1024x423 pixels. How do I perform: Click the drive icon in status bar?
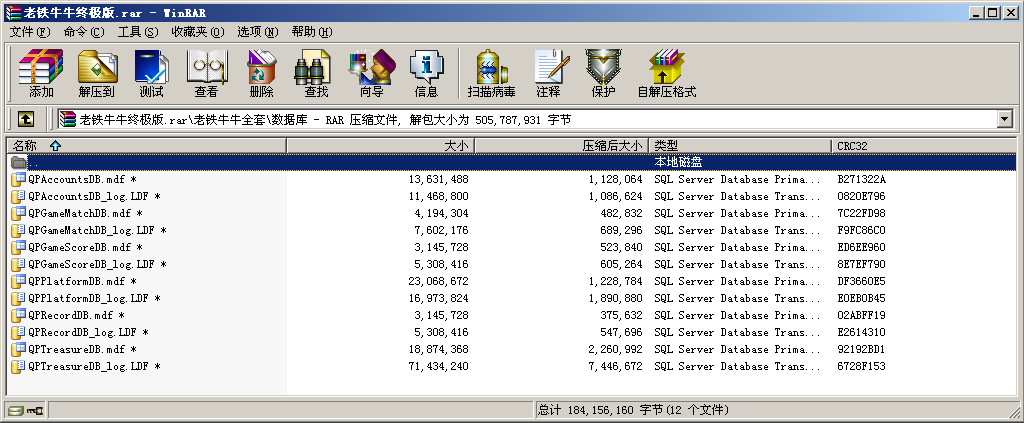16,410
